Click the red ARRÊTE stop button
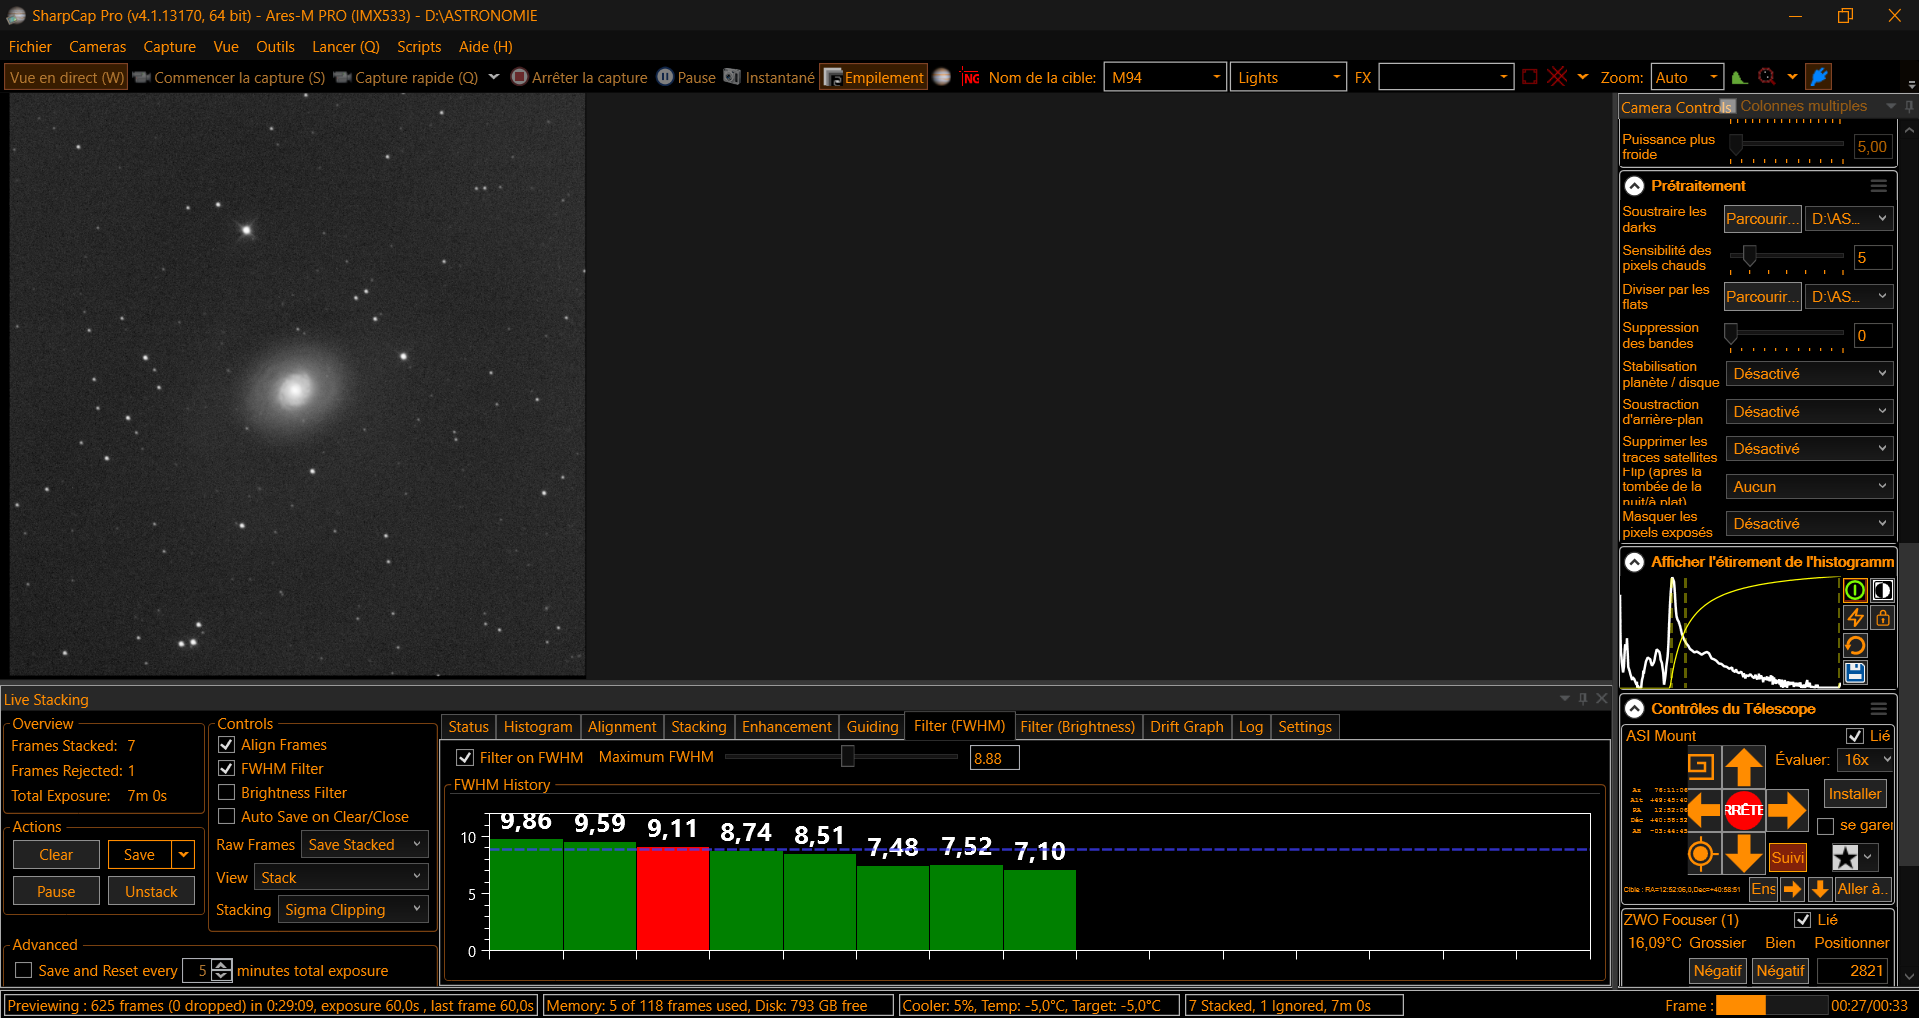 click(1743, 810)
